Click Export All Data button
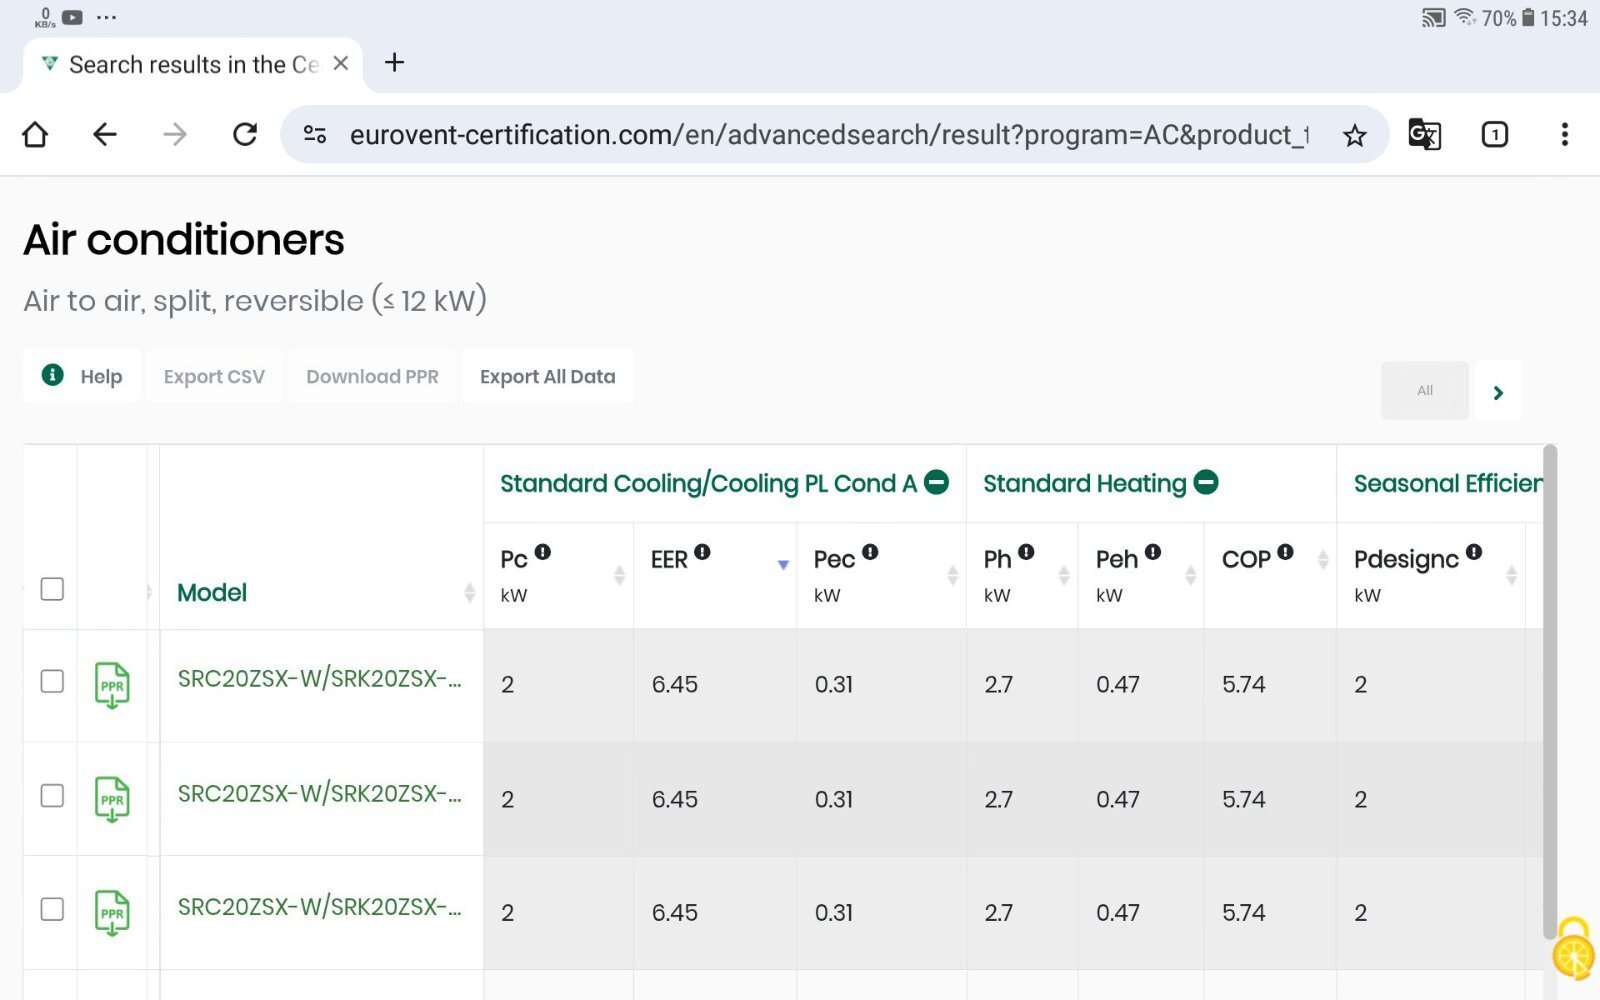Screen dimensions: 1600x1000 pos(547,376)
